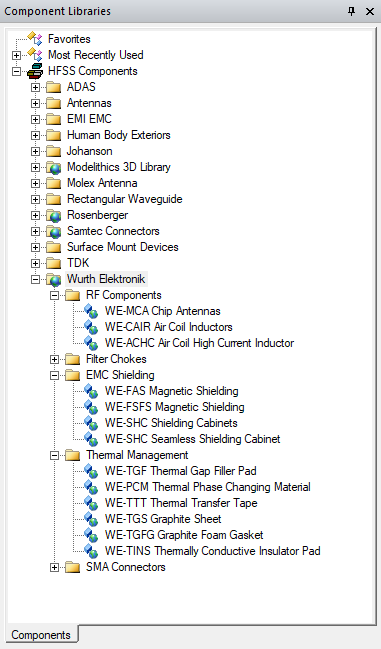Click the WE-TGFG Graphite Foam Gasket icon
This screenshot has height=649, width=381.
point(91,536)
